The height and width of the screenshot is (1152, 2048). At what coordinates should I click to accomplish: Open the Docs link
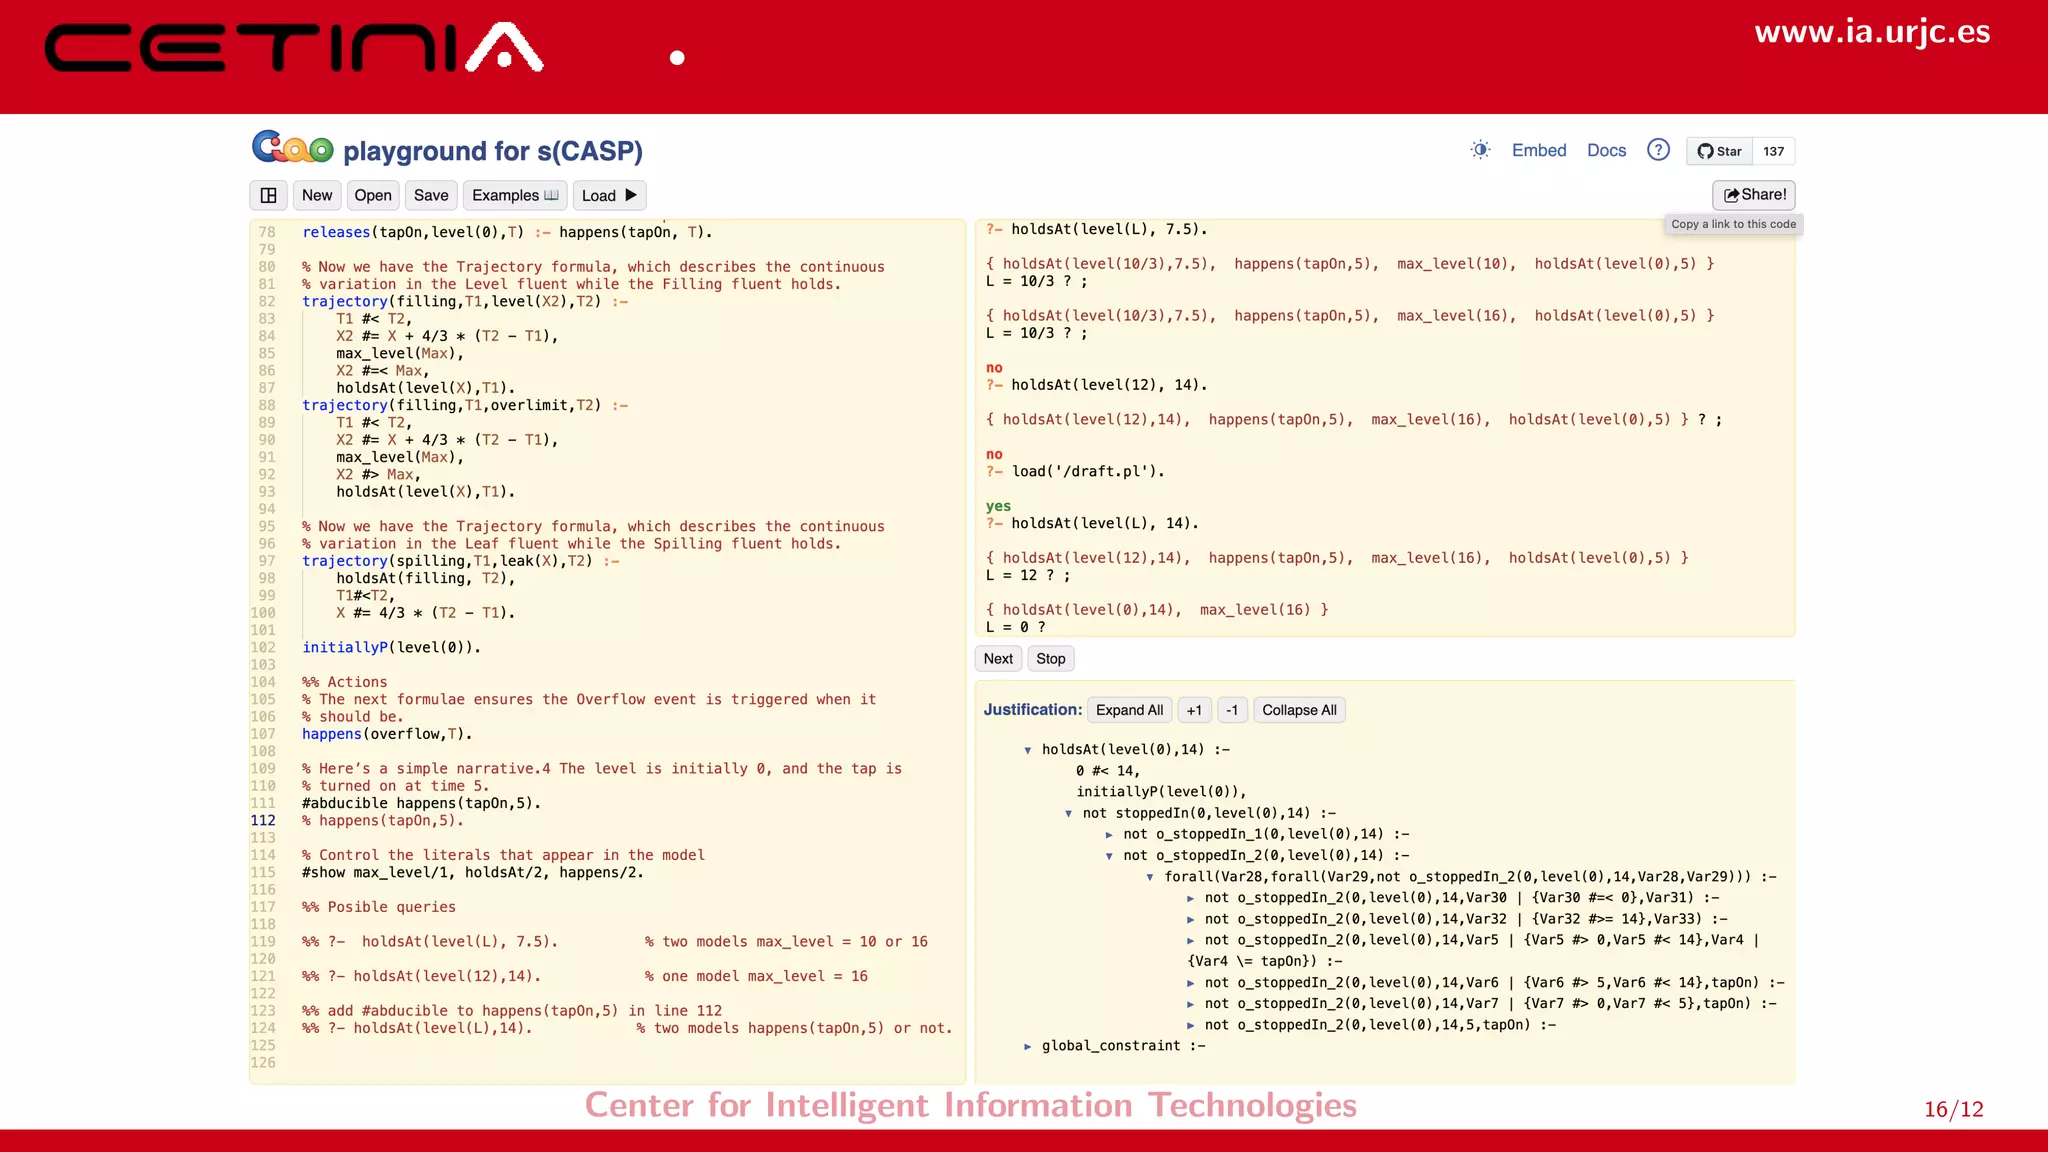(x=1606, y=150)
